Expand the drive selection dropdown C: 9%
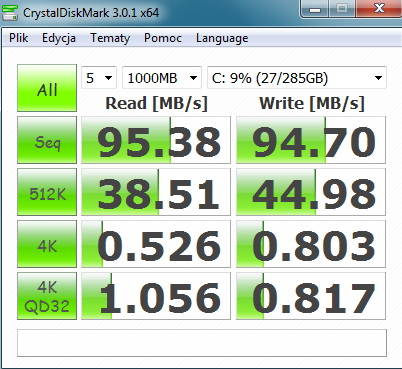Viewport: 402px width, 369px height. 297,78
